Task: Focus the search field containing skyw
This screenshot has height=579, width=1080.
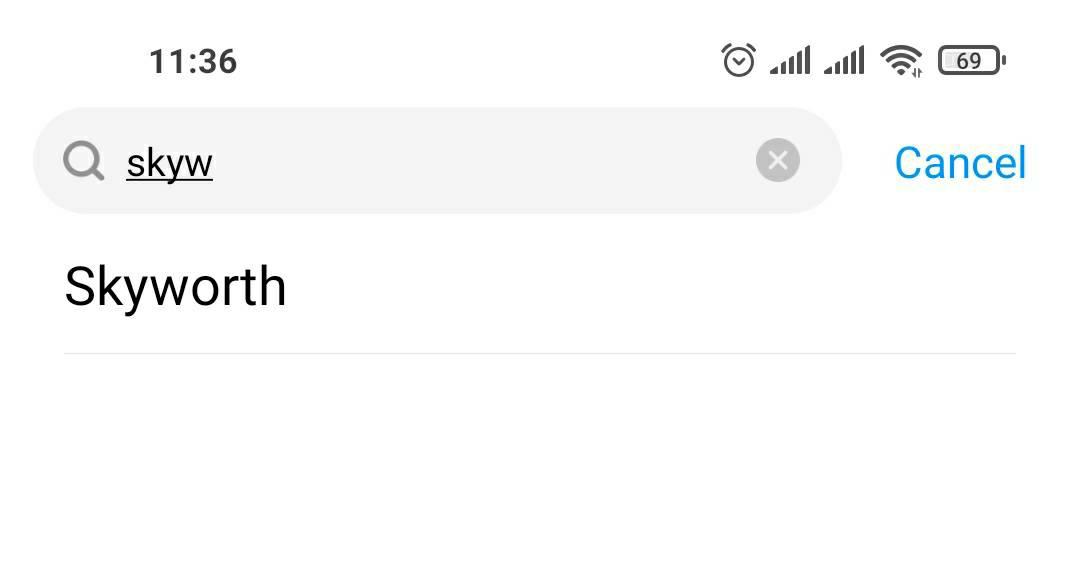Action: point(437,160)
